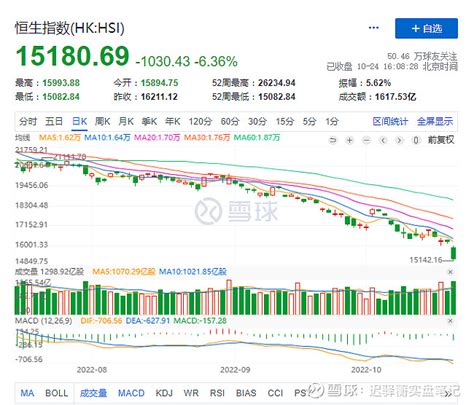
Task: Switch to the 15分 chart interval
Action: click(285, 121)
